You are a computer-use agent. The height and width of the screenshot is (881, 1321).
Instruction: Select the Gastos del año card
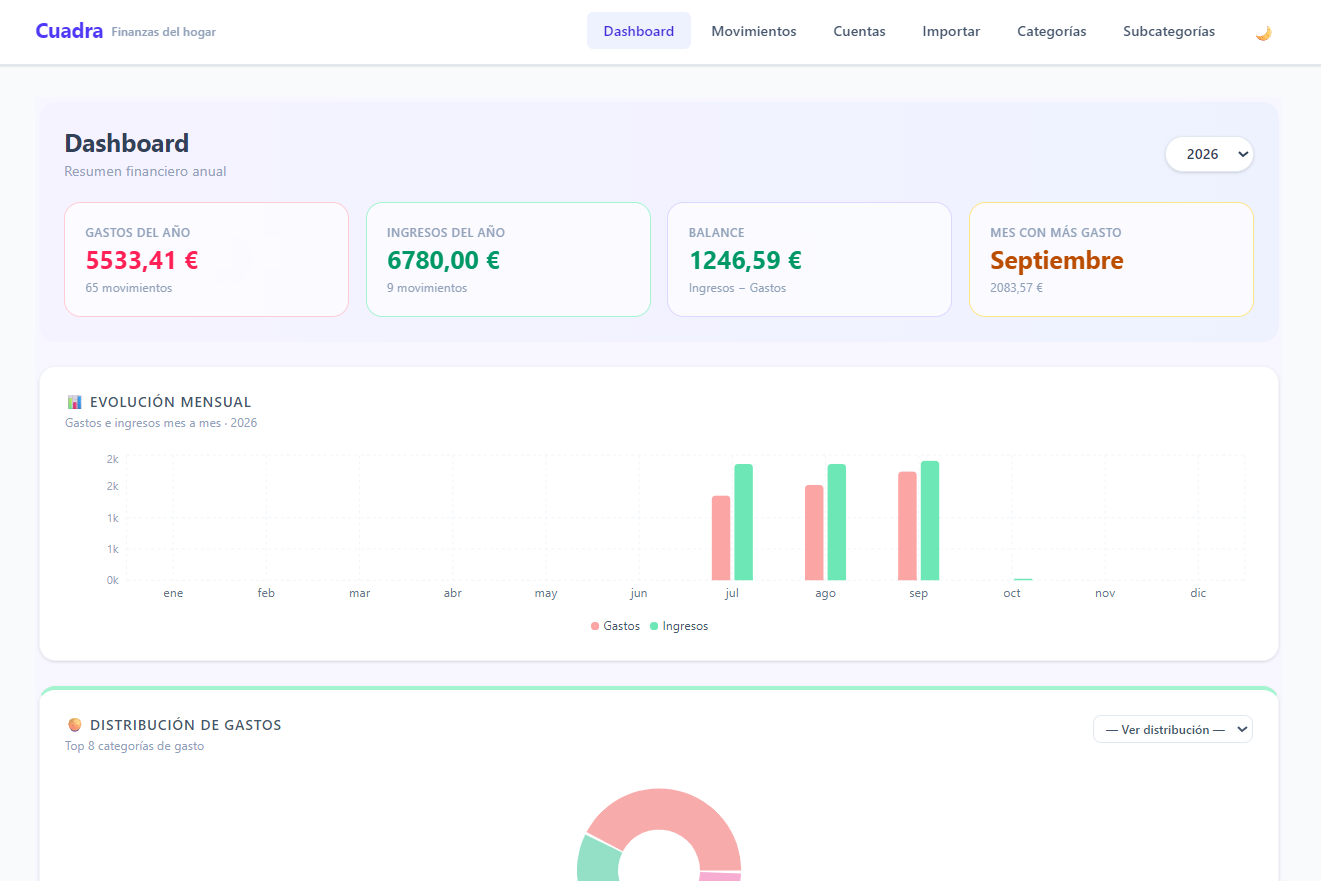click(x=206, y=260)
